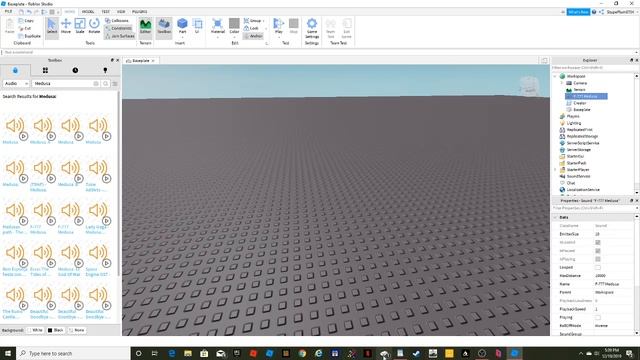Open the Audio category dropdown in Toolbox
This screenshot has height=360, width=640.
point(16,83)
